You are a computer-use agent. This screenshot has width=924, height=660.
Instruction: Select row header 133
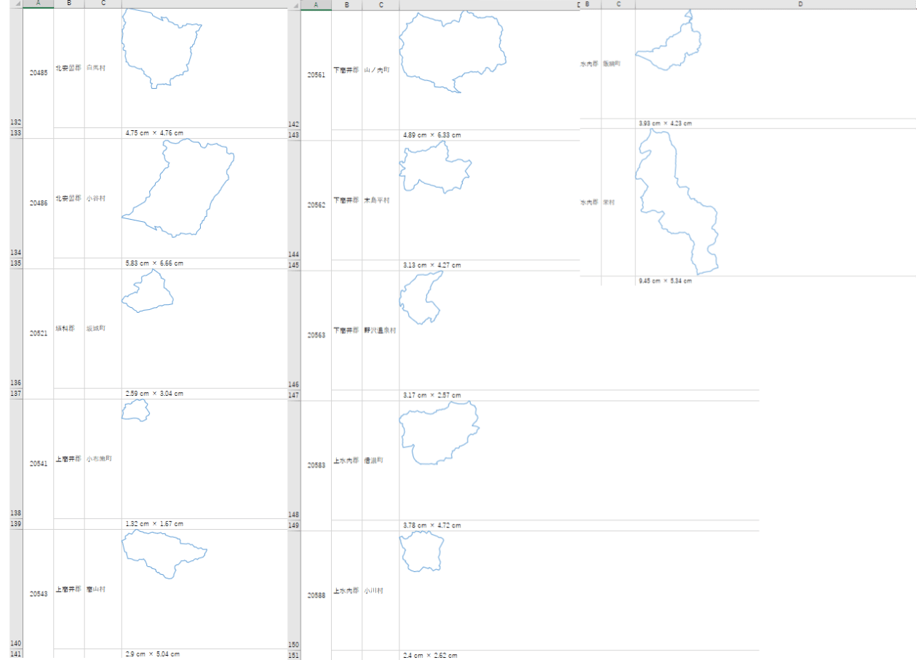[16, 133]
